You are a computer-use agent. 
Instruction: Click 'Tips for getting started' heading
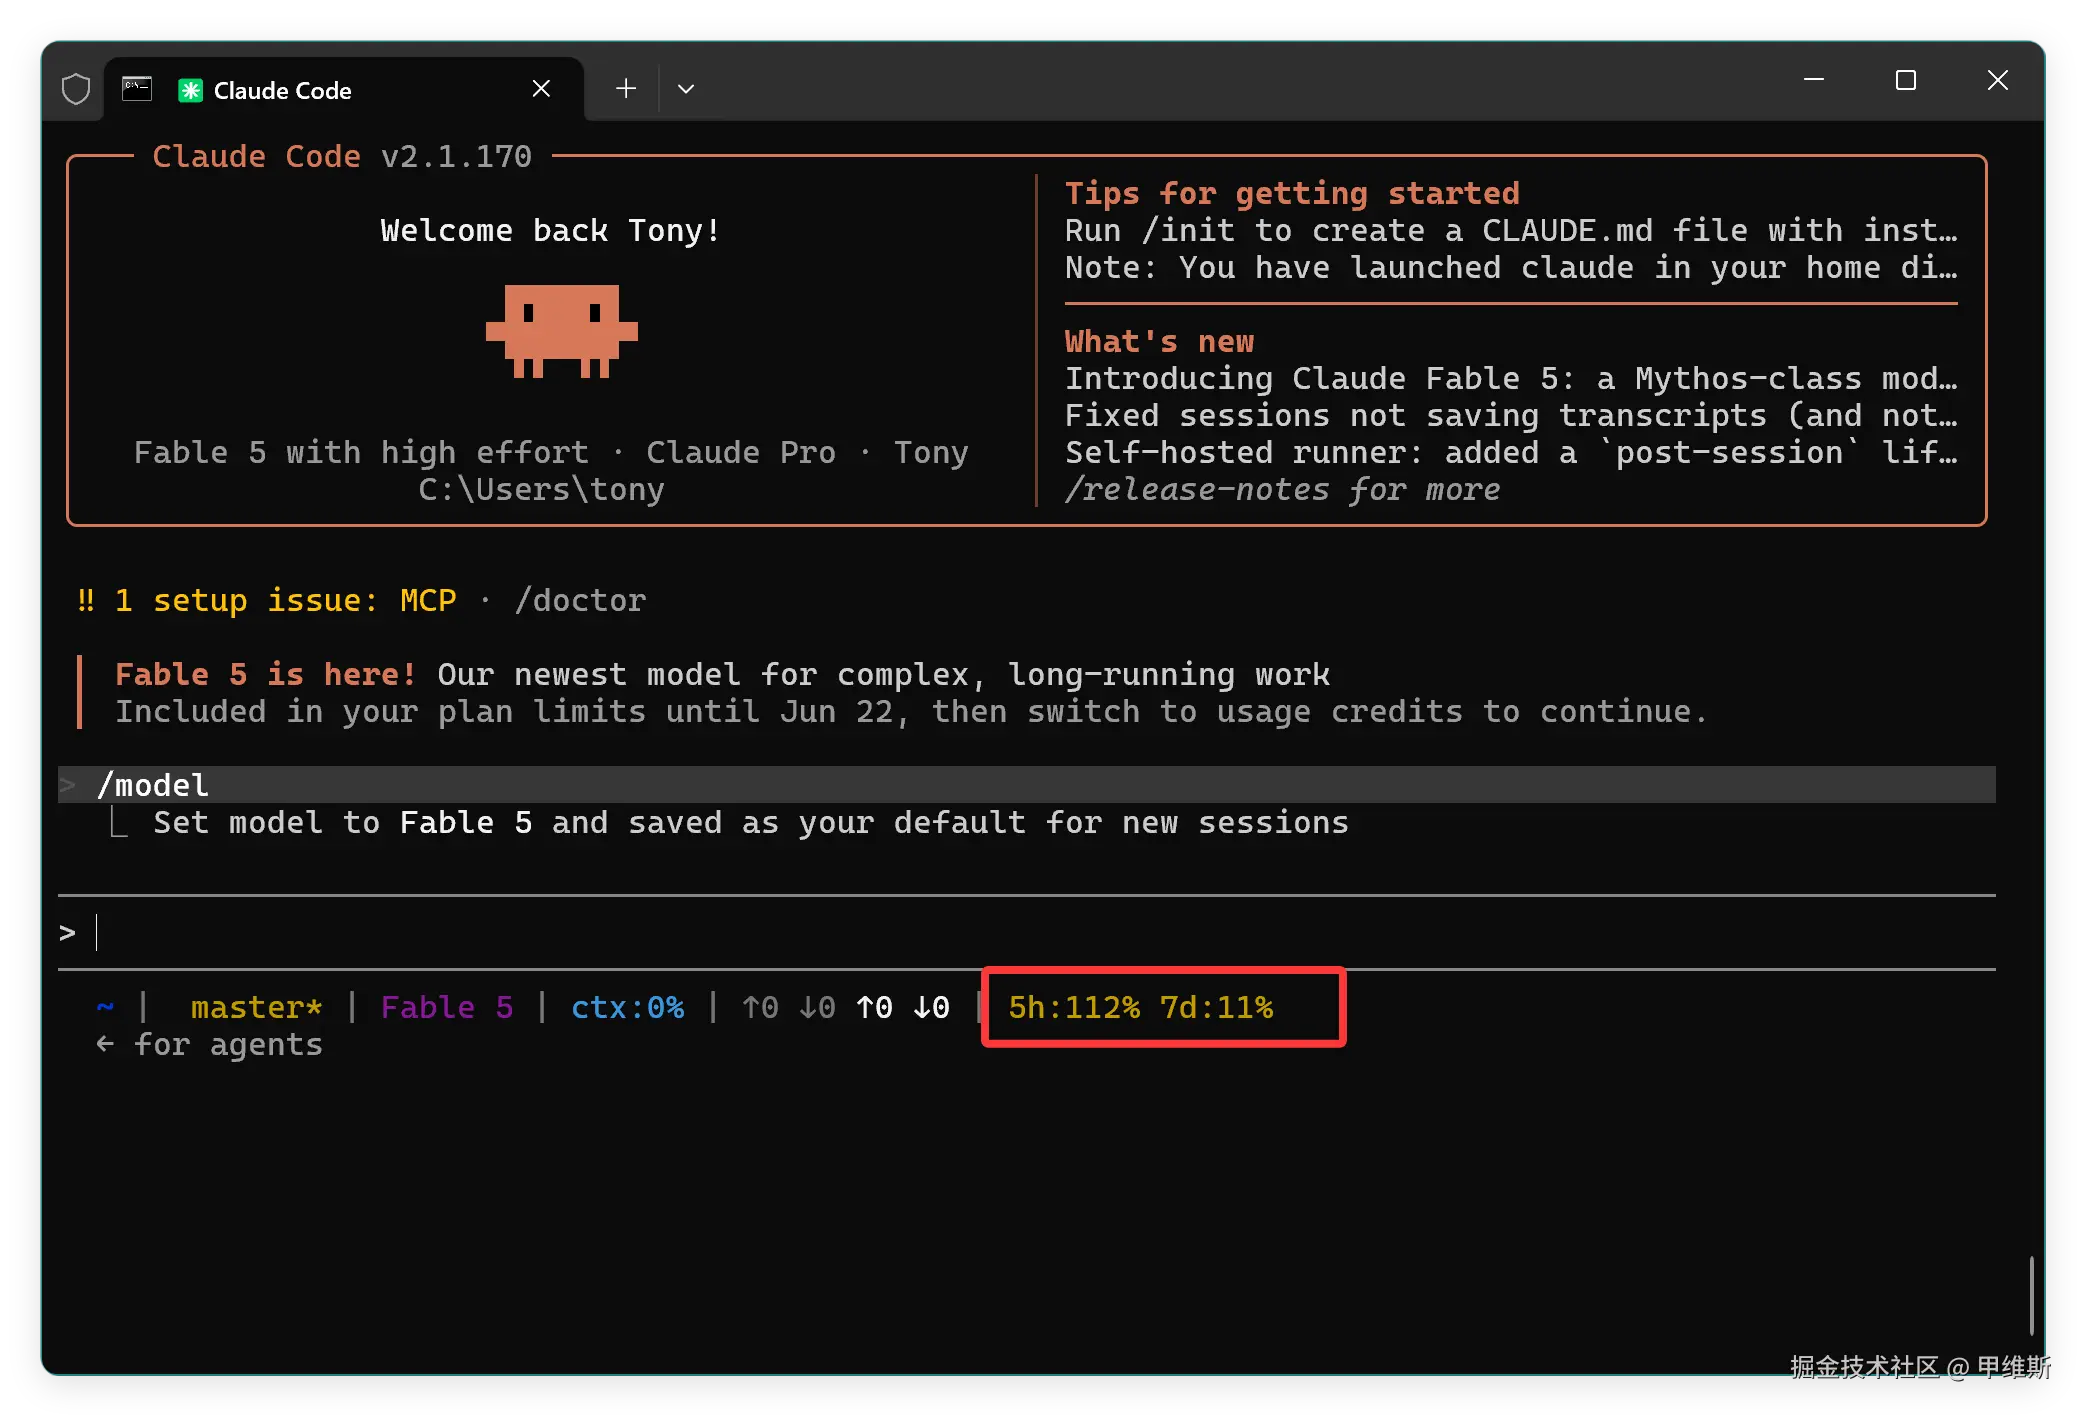pyautogui.click(x=1292, y=193)
